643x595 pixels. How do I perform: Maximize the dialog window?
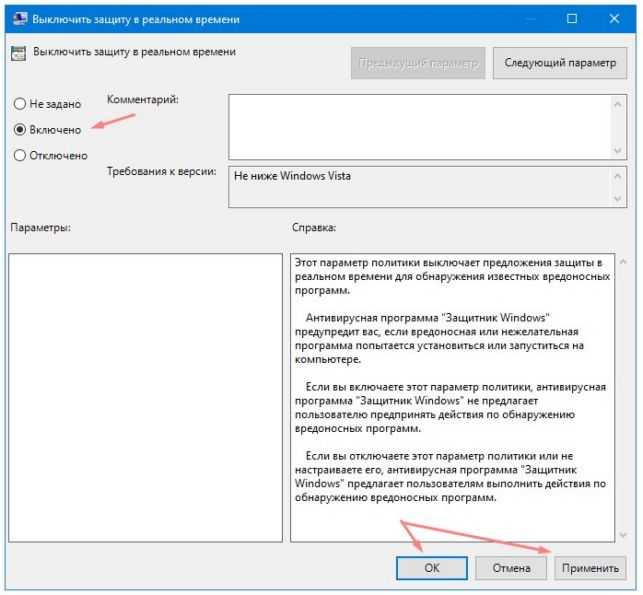tap(572, 18)
